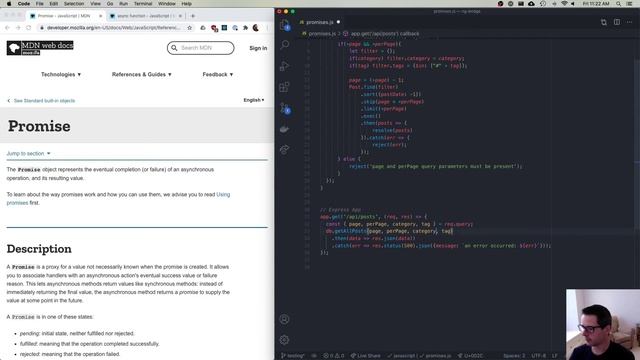The image size is (640, 360).
Task: Open the editor More Actions ellipsis
Action: tap(629, 22)
